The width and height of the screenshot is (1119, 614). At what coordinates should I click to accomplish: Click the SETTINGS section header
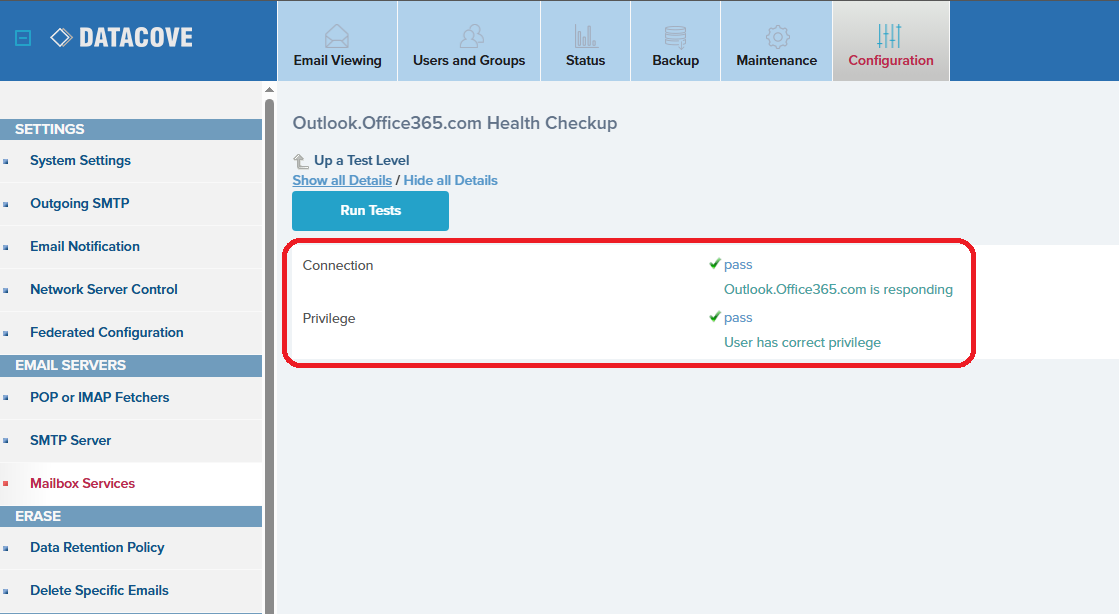point(131,129)
